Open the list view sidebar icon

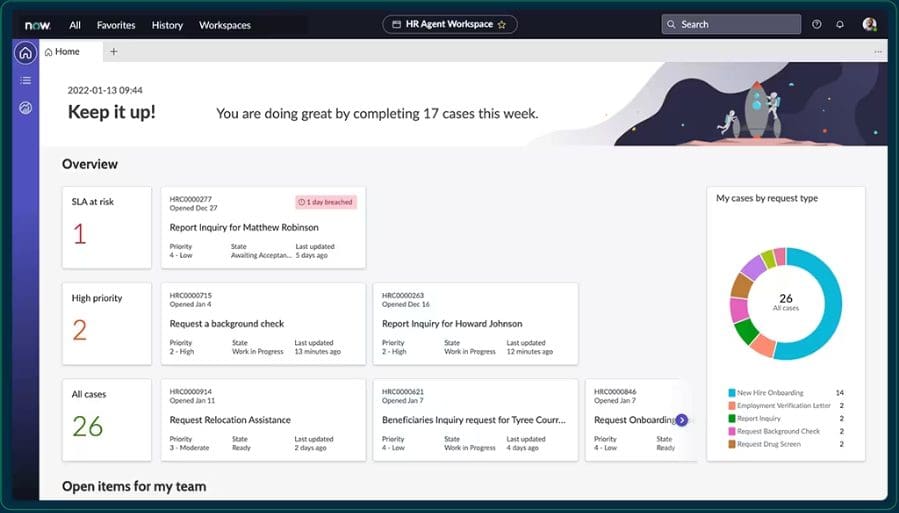click(x=25, y=80)
